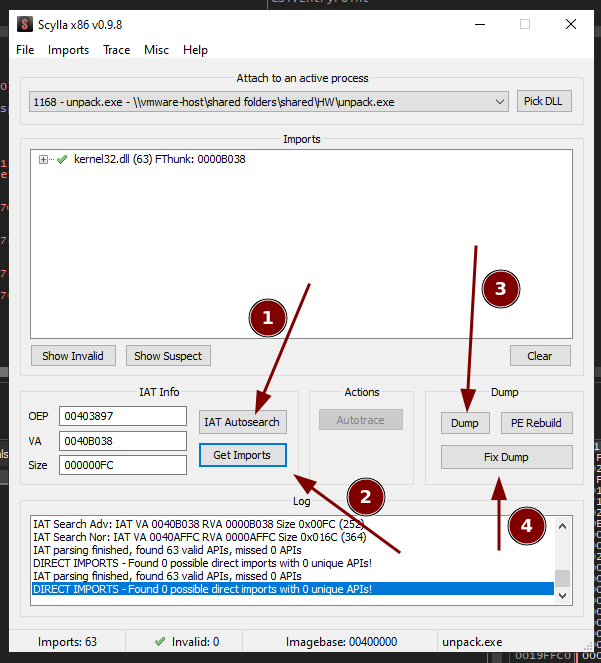Click into the Size field 000000FC

[123, 465]
